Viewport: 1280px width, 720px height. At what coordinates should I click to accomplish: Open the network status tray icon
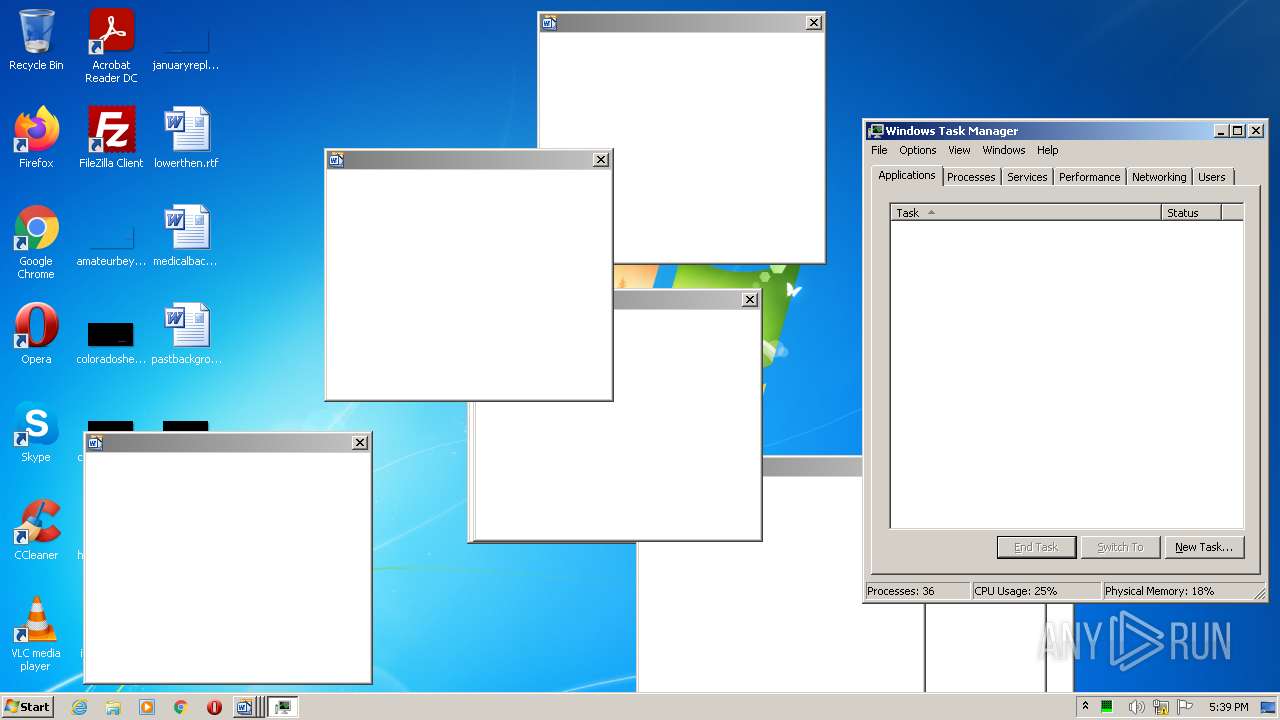pyautogui.click(x=1161, y=707)
